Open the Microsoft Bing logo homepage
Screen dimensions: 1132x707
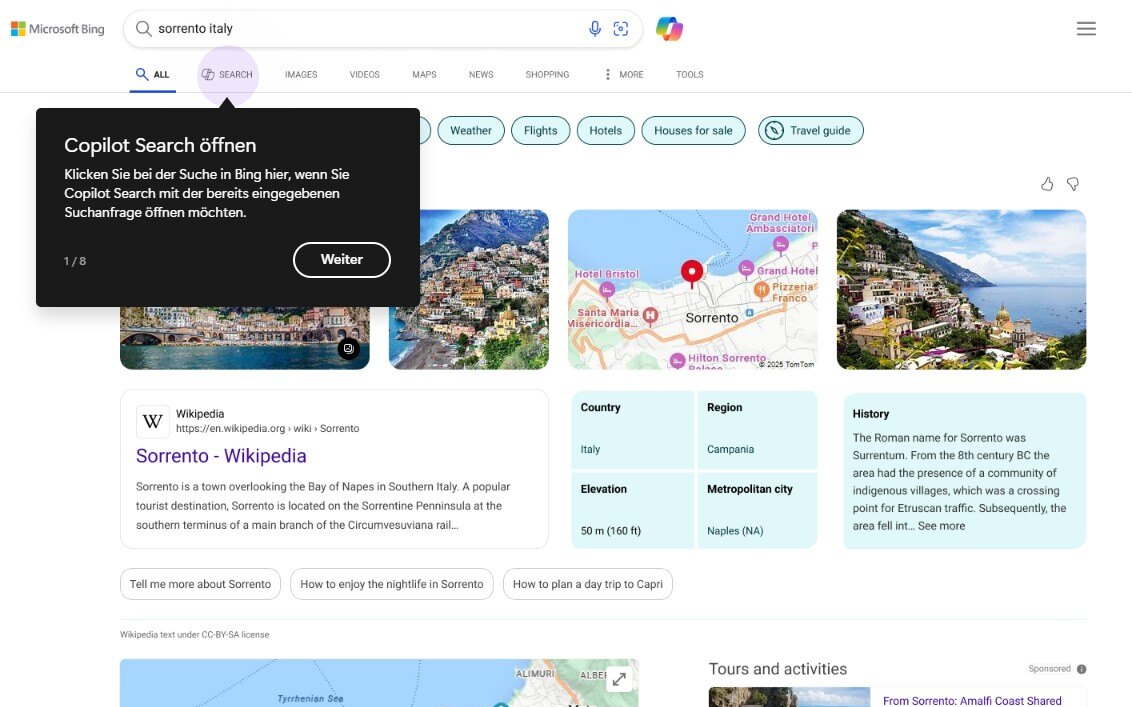point(58,29)
